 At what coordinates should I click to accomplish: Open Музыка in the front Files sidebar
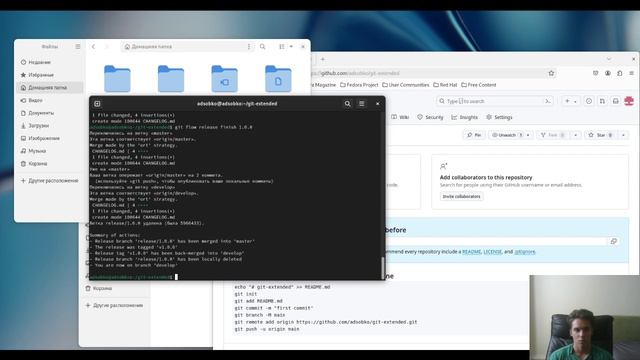[50, 151]
